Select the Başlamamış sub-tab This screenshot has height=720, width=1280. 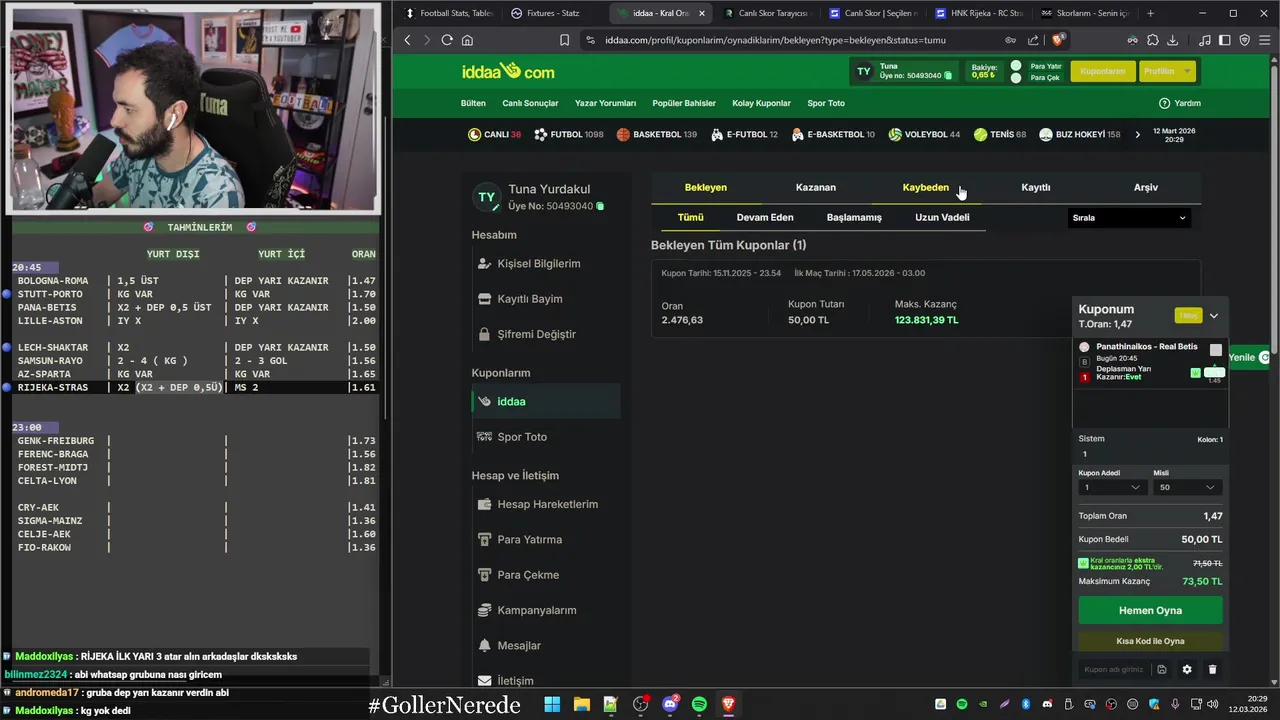point(854,217)
